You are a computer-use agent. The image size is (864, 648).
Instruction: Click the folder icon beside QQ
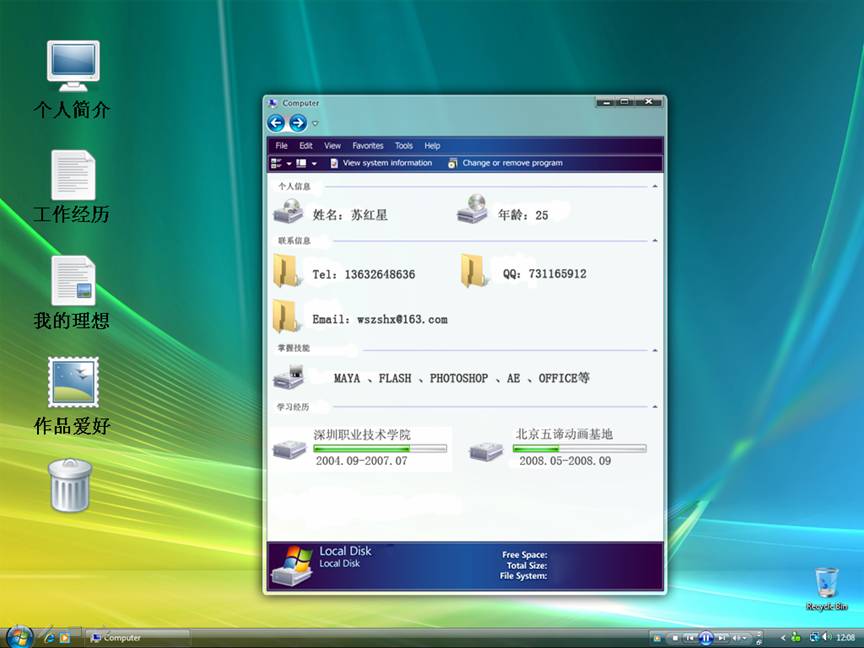474,270
